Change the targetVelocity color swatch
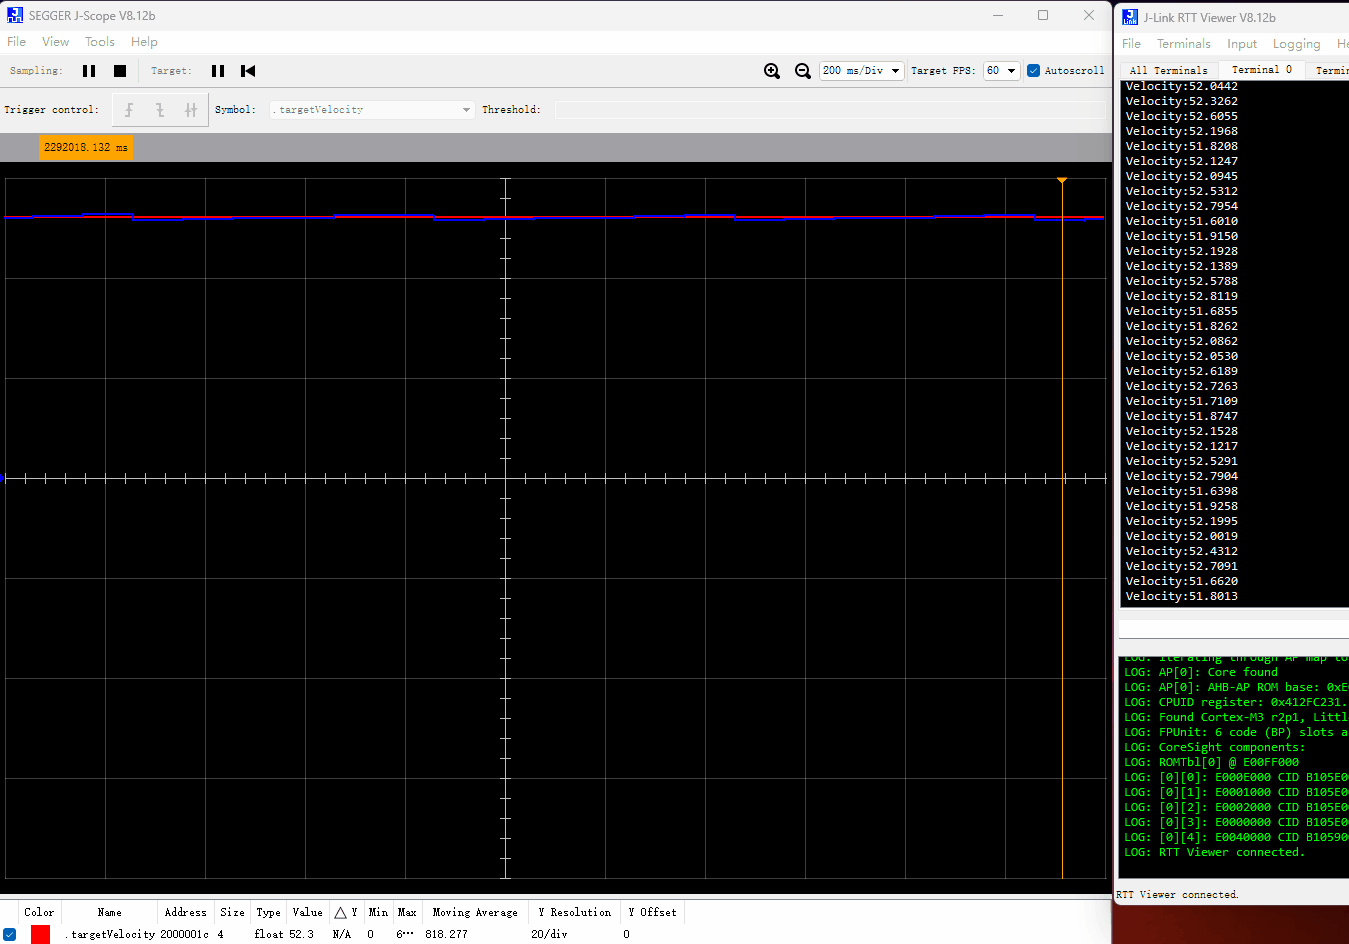1349x944 pixels. pos(39,933)
